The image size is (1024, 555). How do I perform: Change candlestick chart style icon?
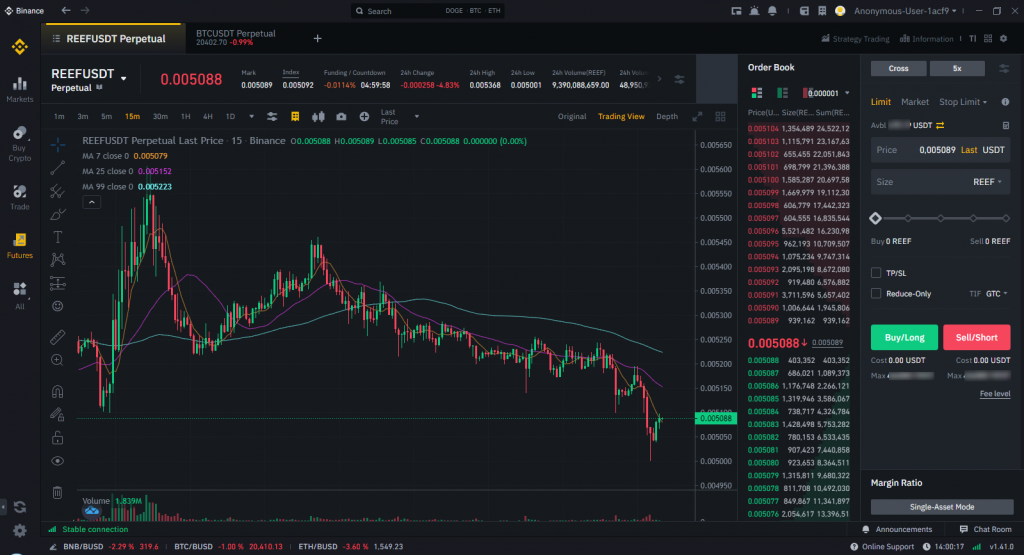click(318, 116)
